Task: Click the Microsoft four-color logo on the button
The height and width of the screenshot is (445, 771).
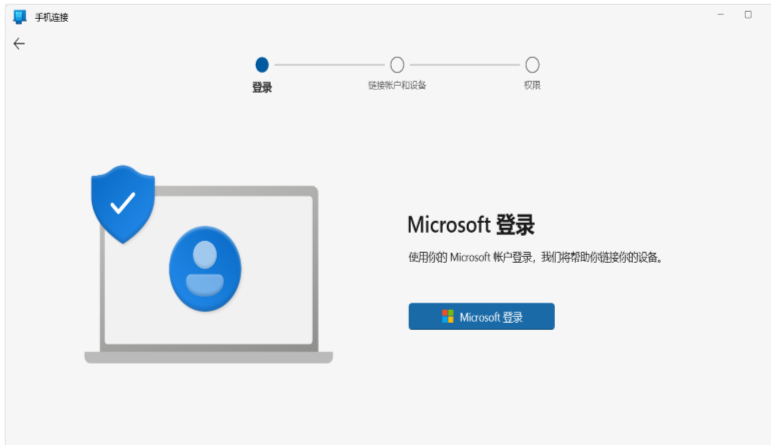Action: coord(448,317)
